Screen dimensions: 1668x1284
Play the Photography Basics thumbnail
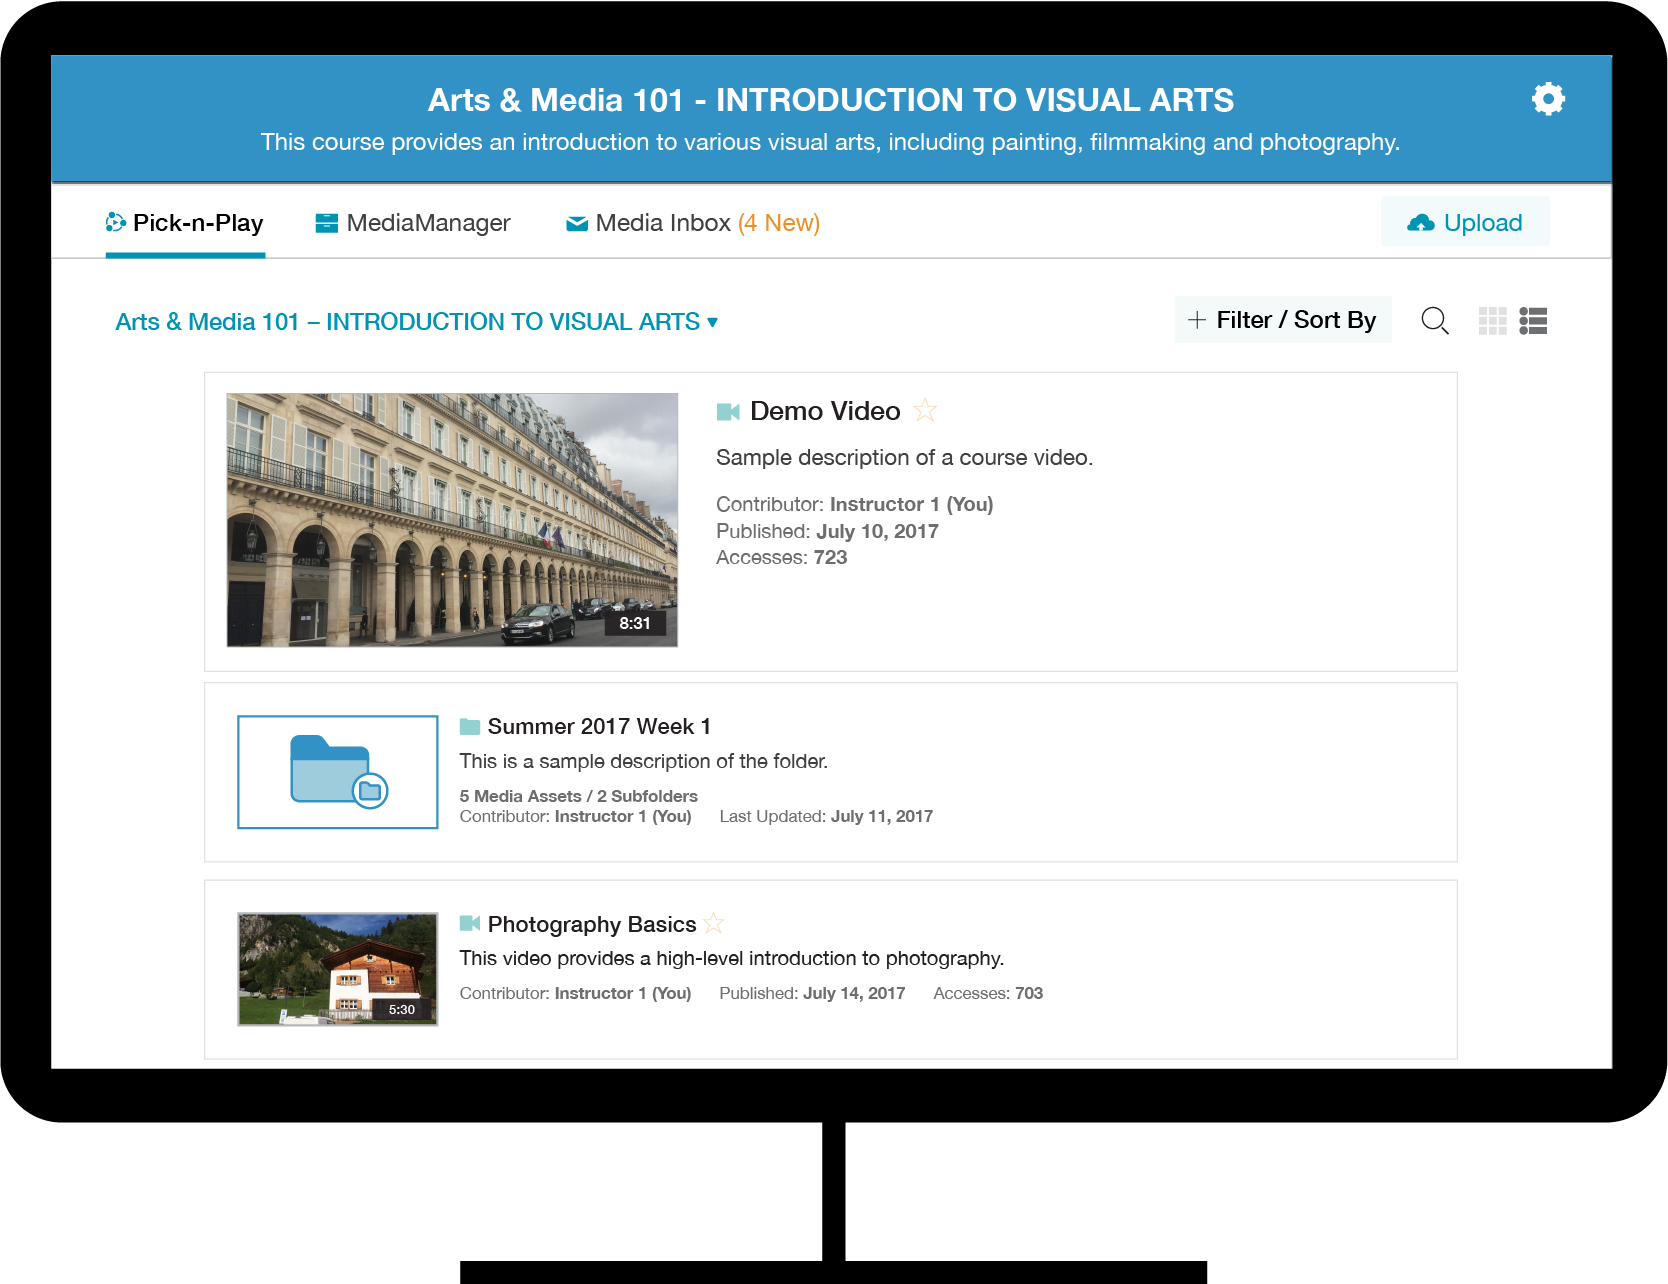click(x=338, y=969)
